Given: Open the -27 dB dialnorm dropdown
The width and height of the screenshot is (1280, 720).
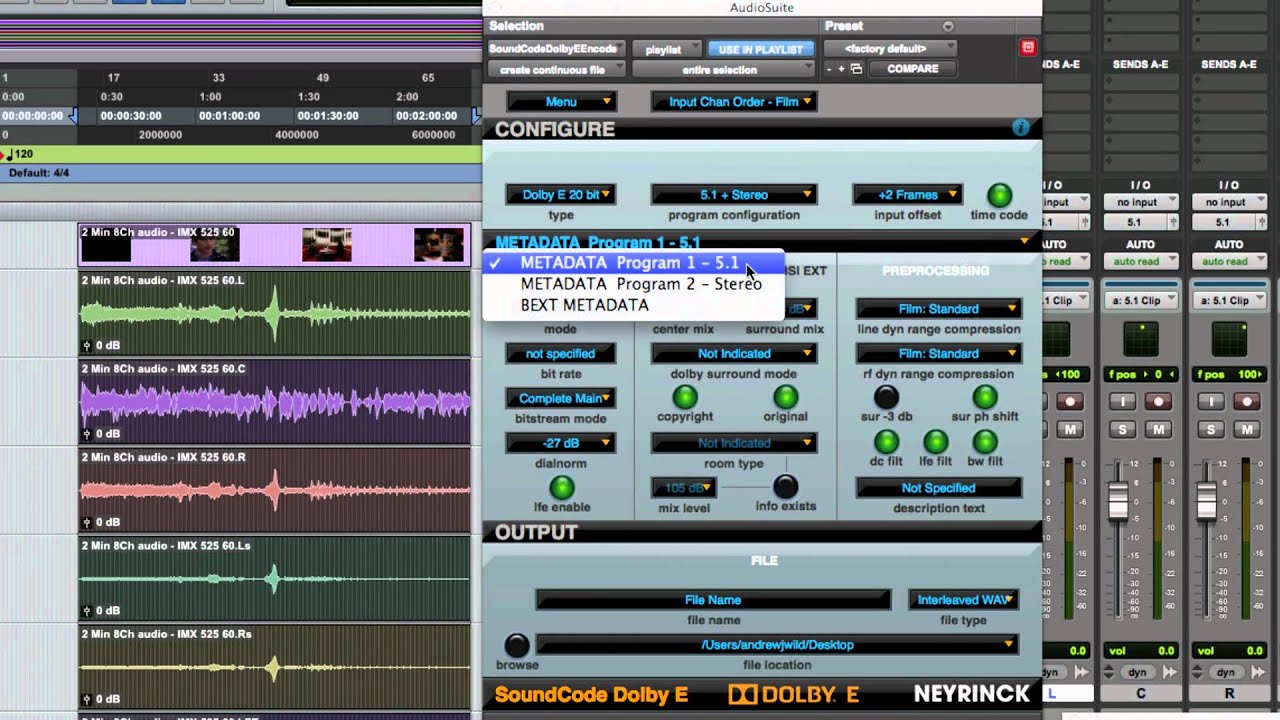Looking at the screenshot, I should pos(561,443).
